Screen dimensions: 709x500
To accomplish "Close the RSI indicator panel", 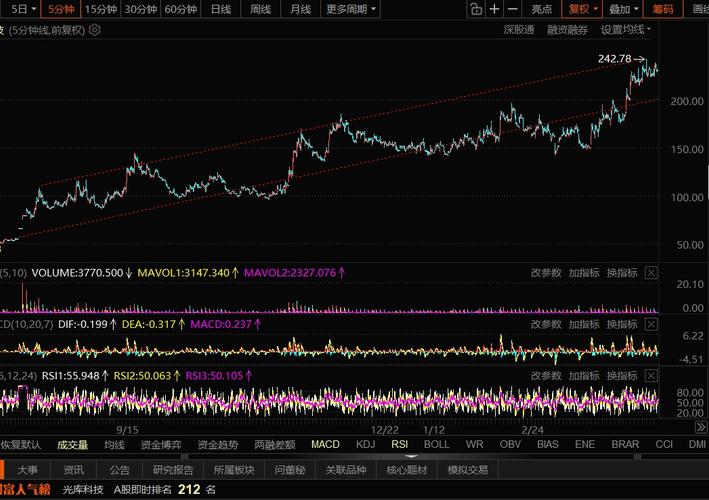I will tap(651, 375).
